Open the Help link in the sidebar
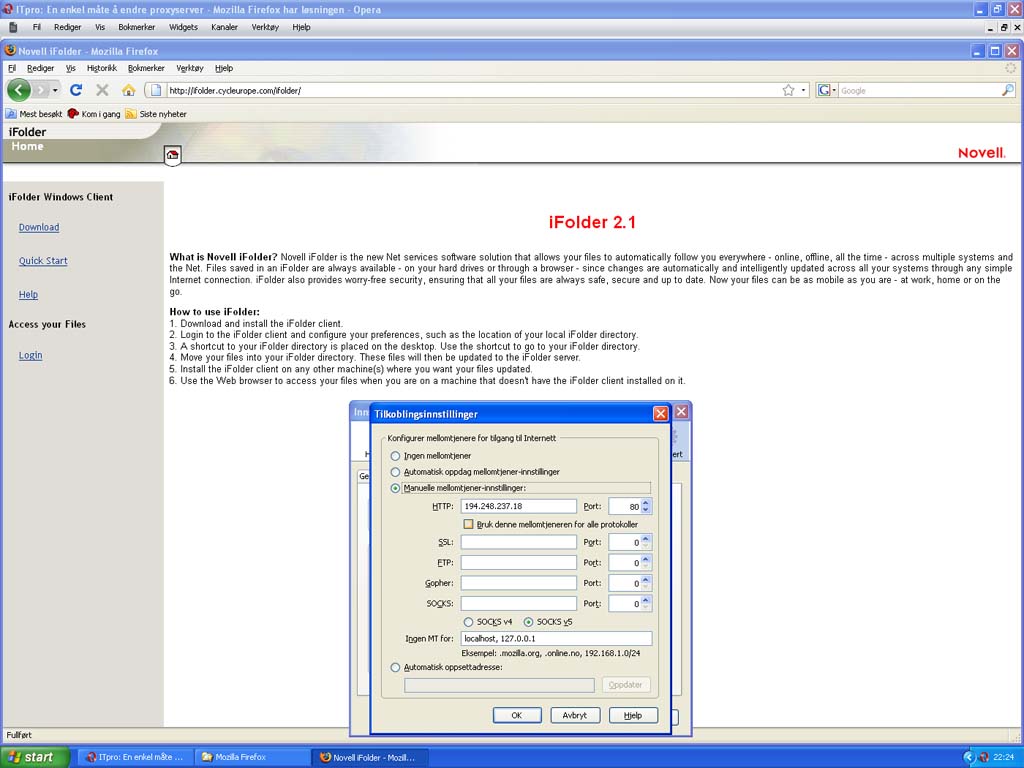1024x768 pixels. 28,295
